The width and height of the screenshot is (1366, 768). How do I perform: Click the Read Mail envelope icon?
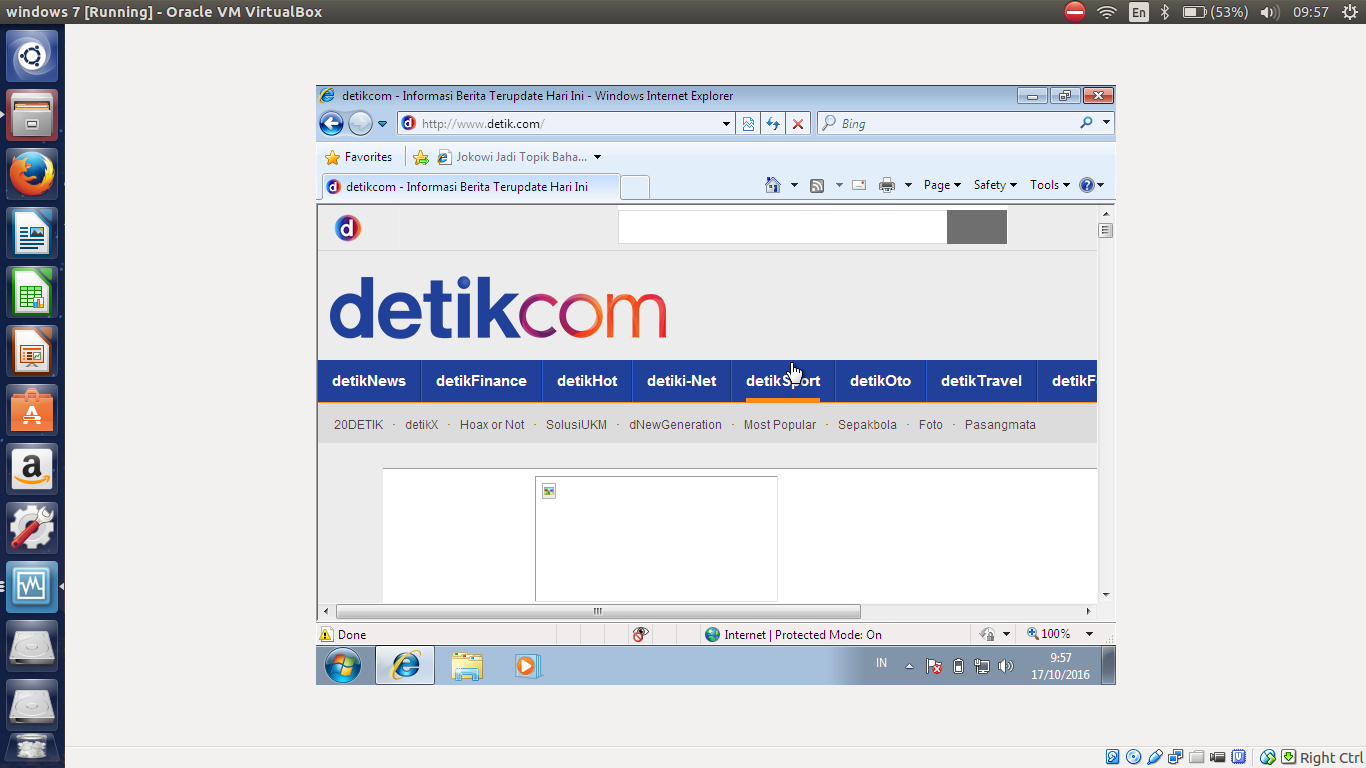[859, 185]
